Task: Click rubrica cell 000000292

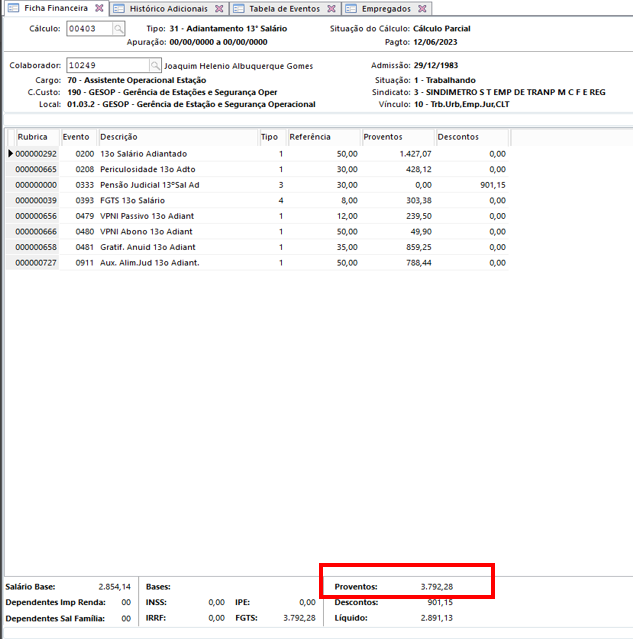Action: pos(36,154)
